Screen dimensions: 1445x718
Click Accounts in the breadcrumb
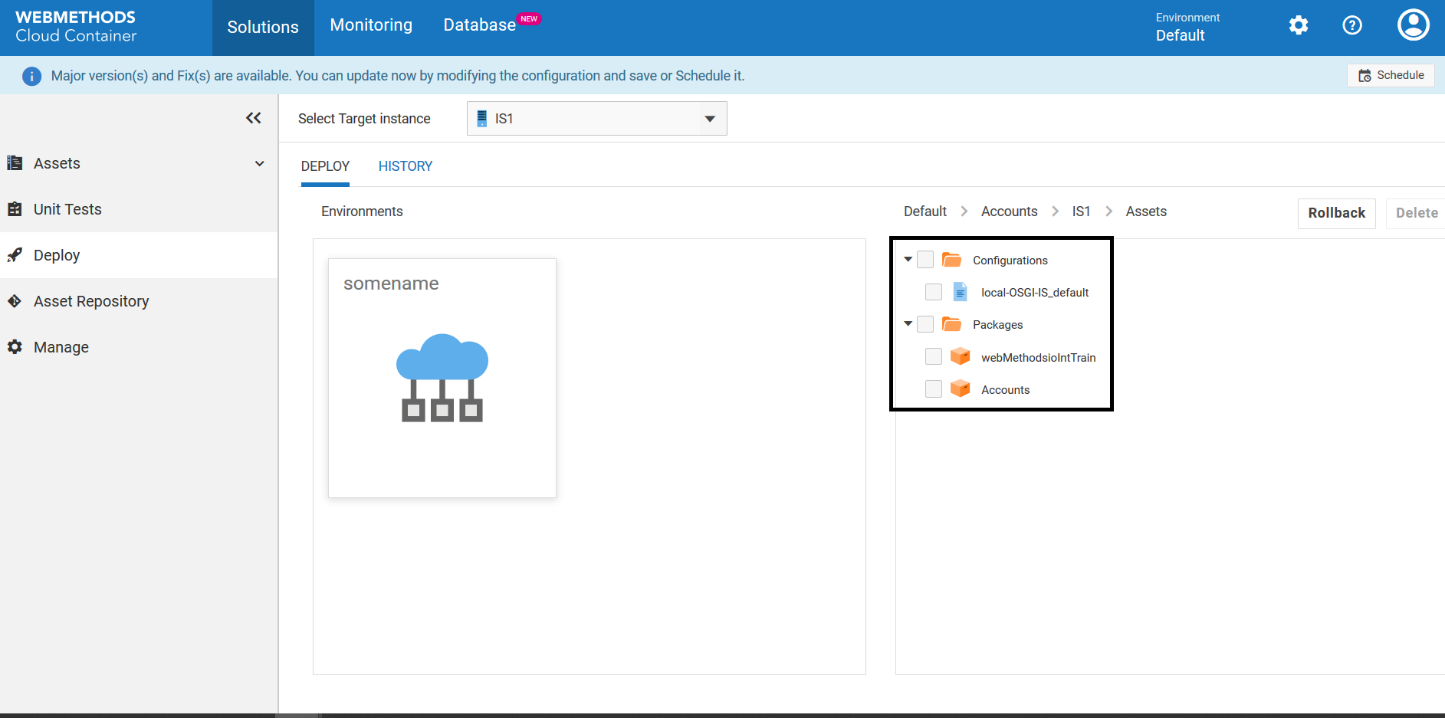1009,211
